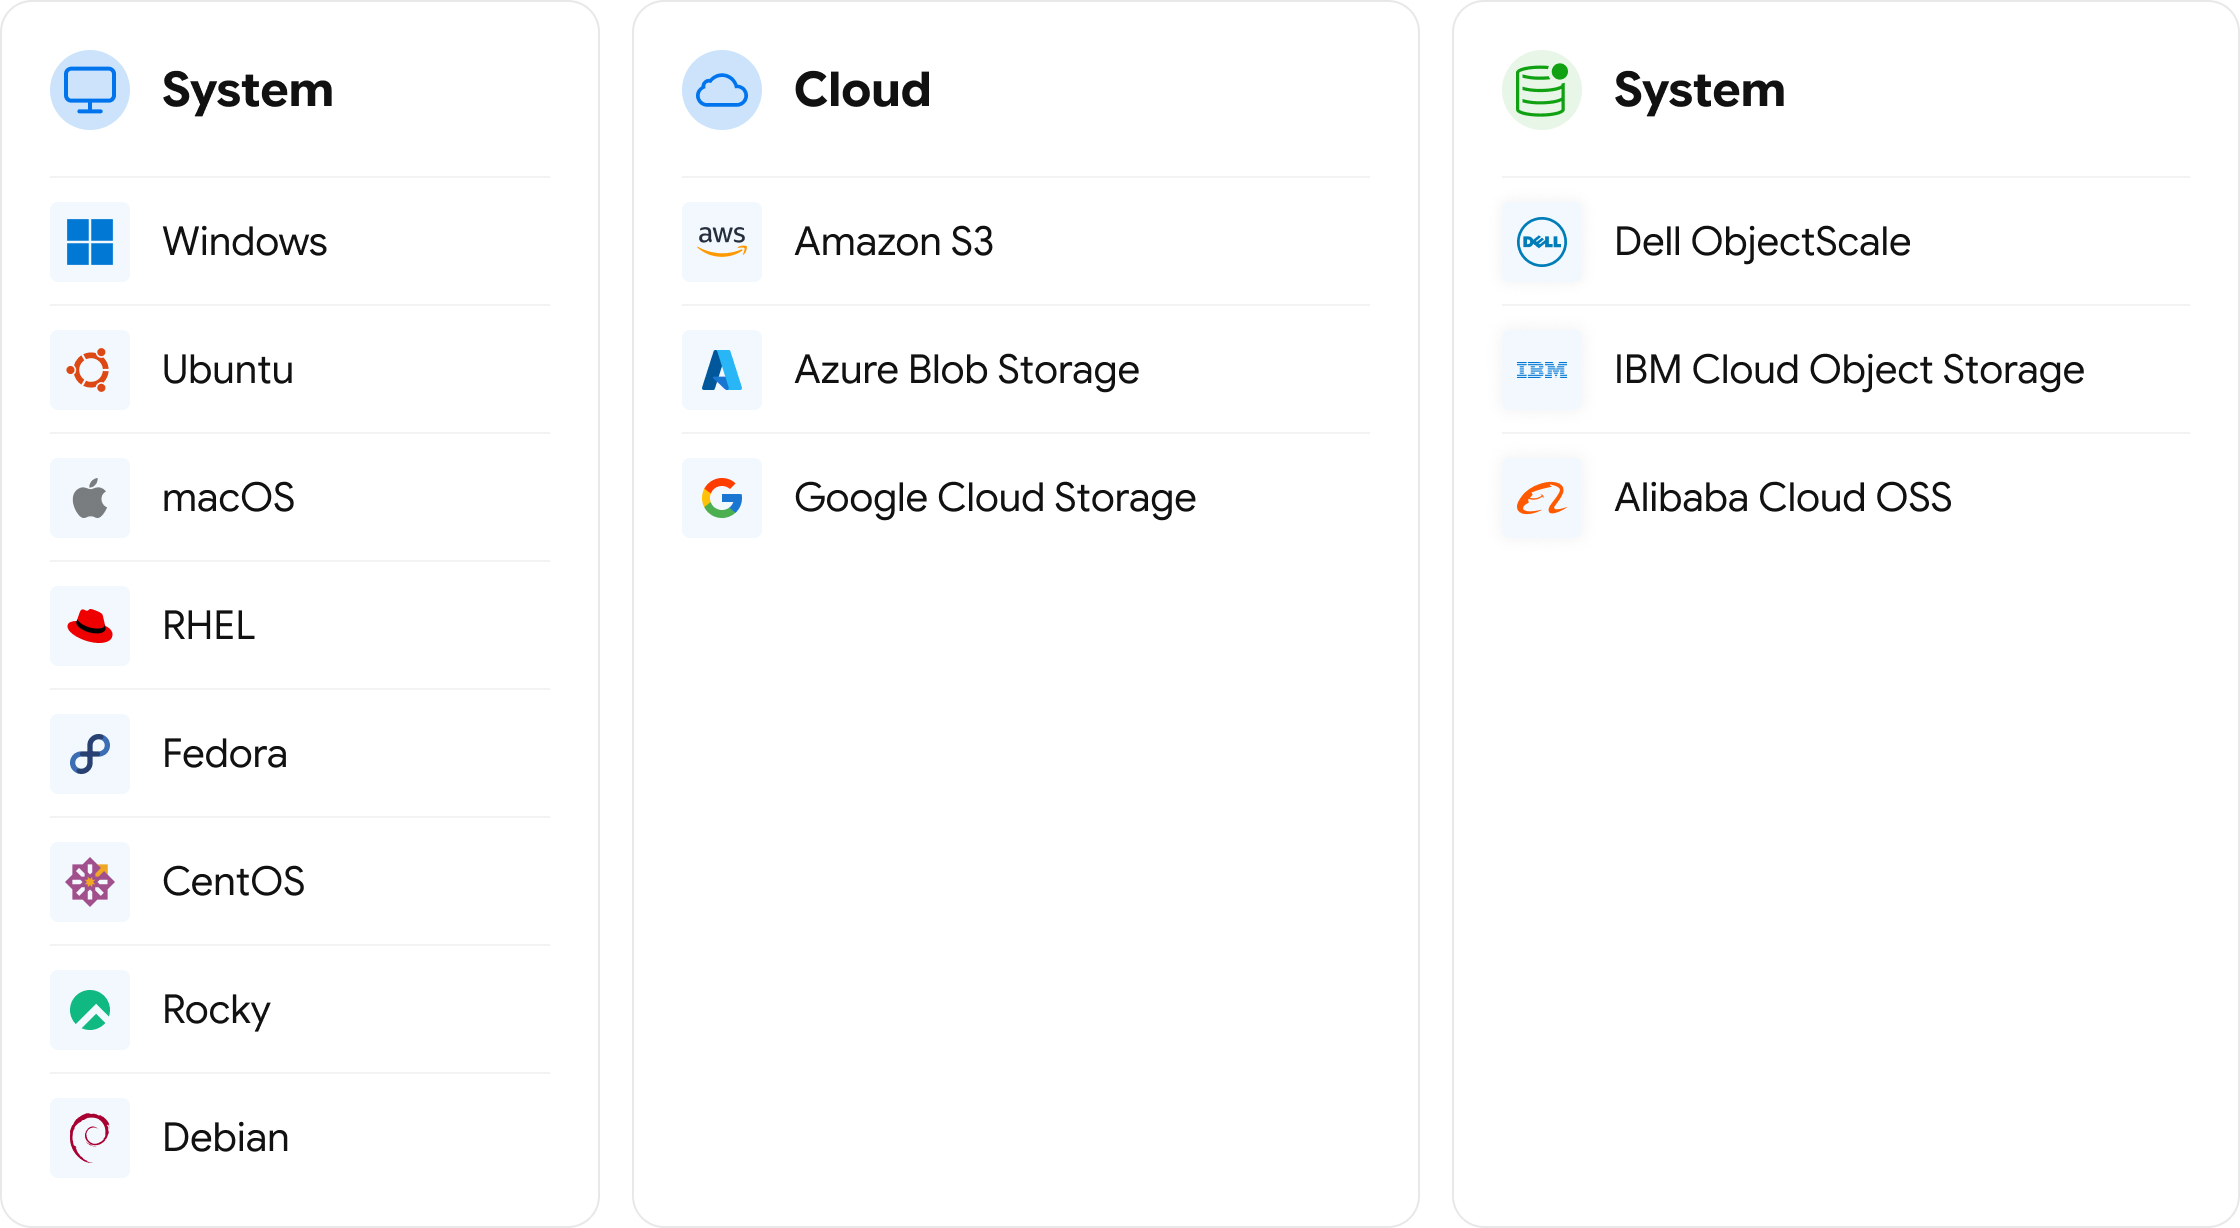Click the Google G logo icon

pos(722,498)
